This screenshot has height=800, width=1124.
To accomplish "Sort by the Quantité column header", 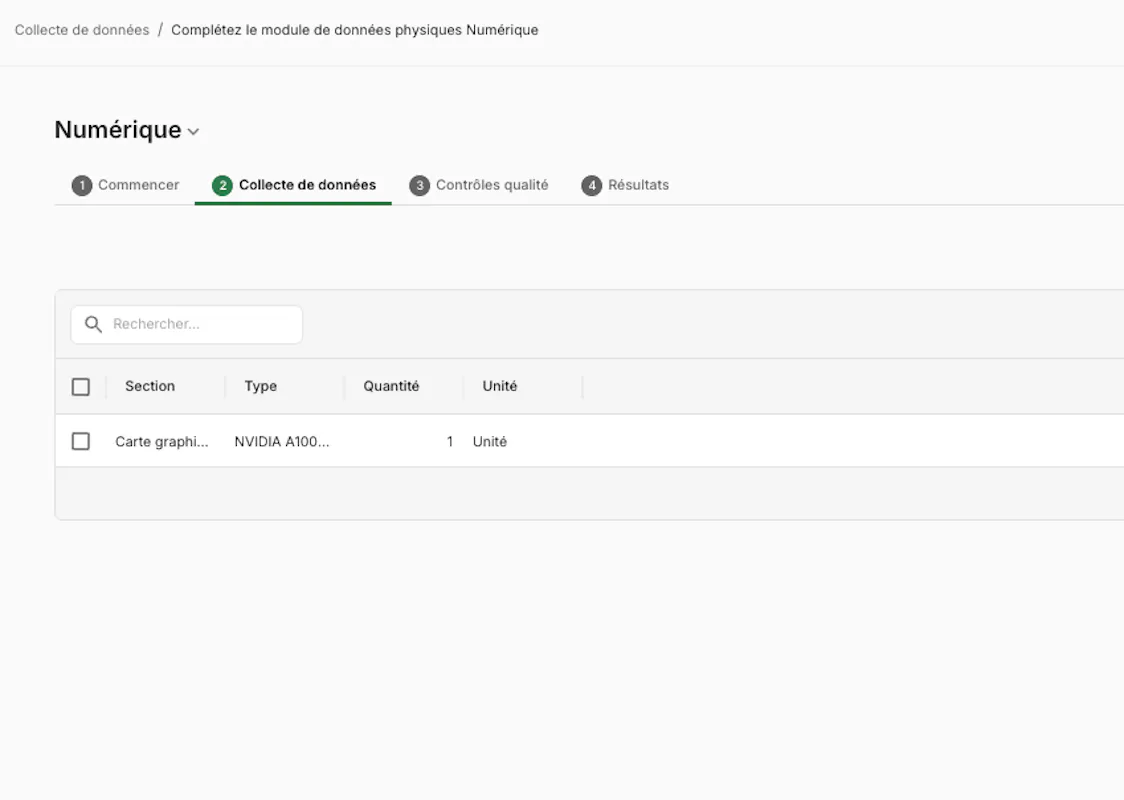I will coord(391,386).
